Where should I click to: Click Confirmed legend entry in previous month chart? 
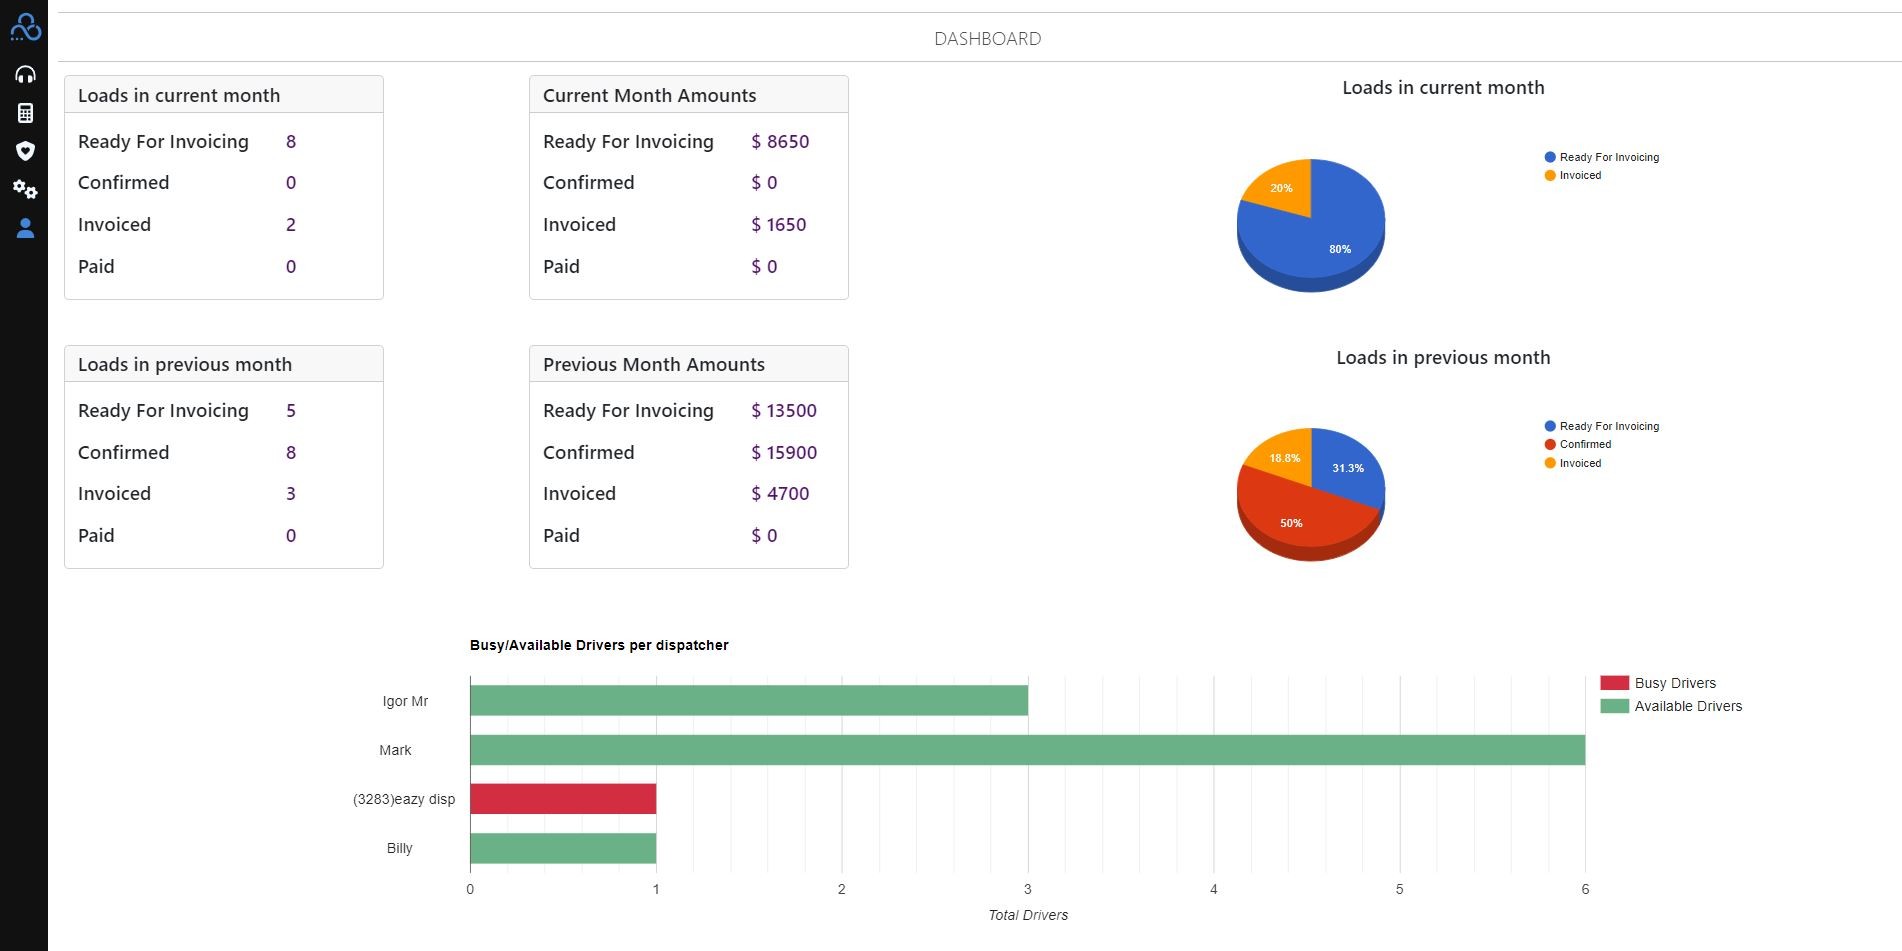pos(1578,444)
